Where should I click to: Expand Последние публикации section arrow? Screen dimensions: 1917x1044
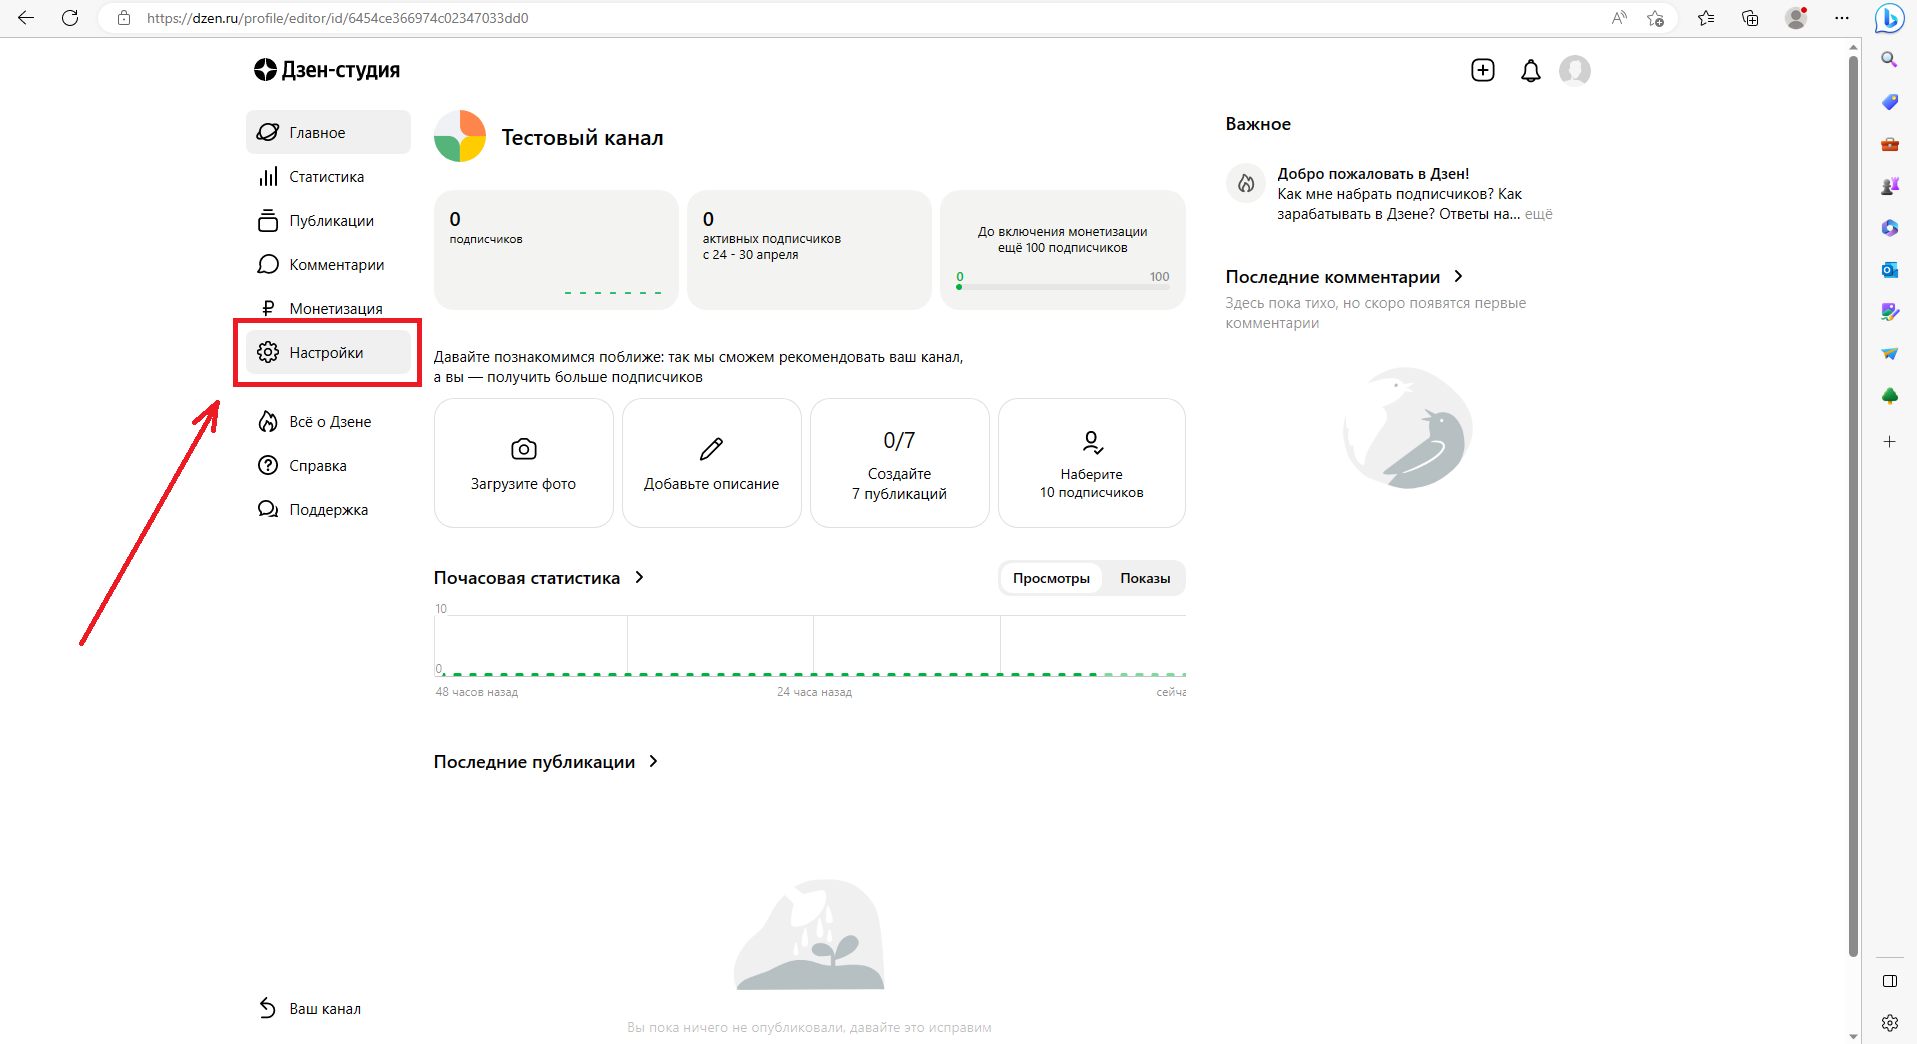click(x=654, y=761)
